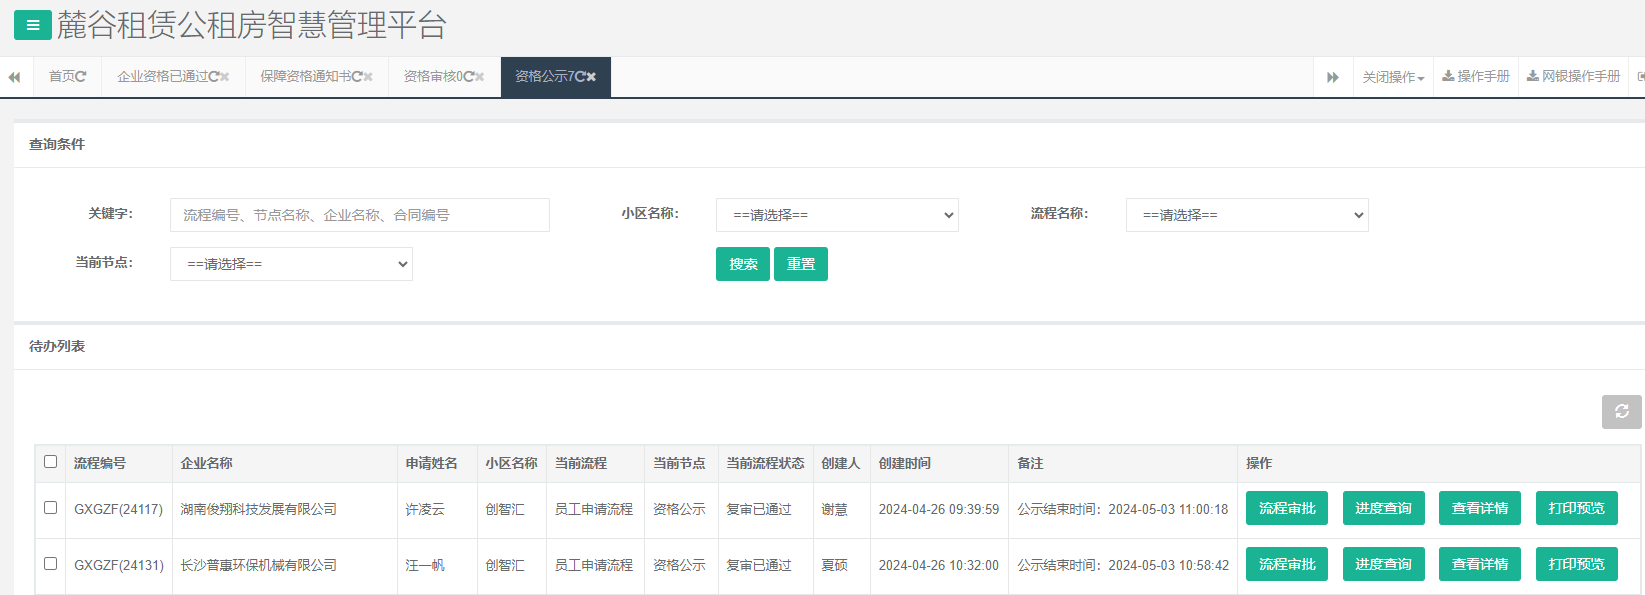Image resolution: width=1645 pixels, height=595 pixels.
Task: Click the 搜索 search button
Action: (742, 264)
